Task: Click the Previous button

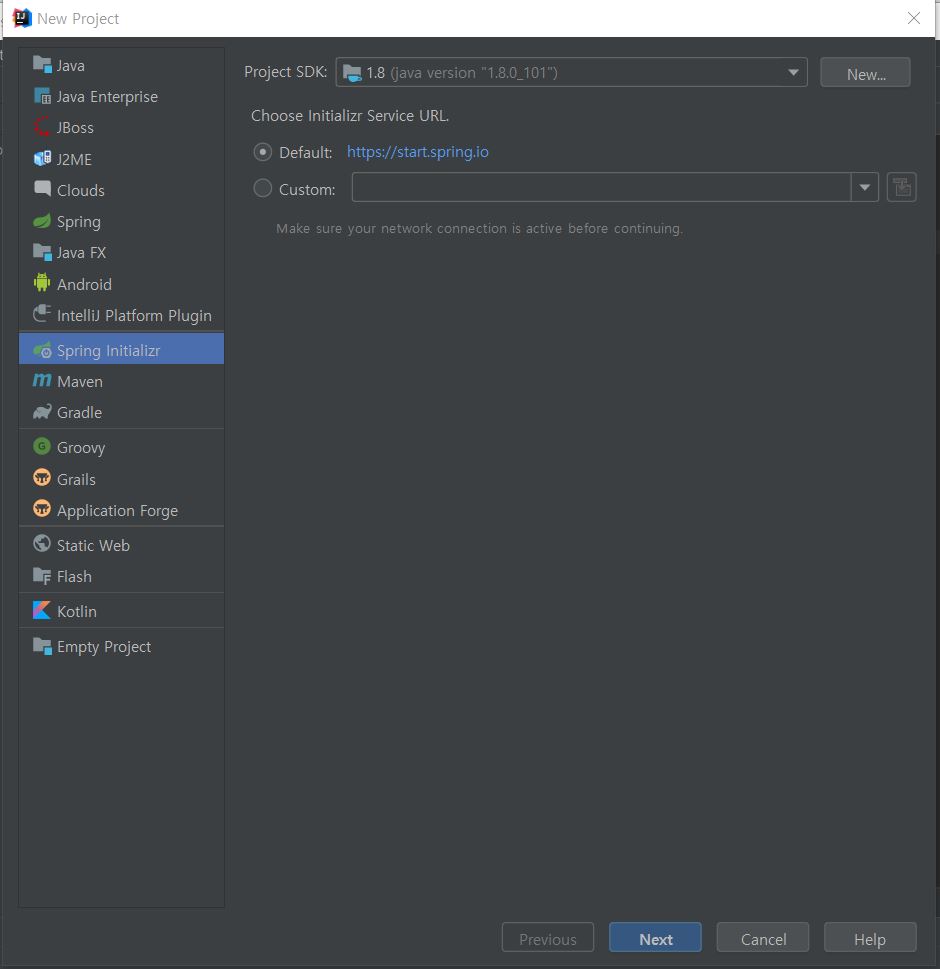Action: (x=548, y=937)
